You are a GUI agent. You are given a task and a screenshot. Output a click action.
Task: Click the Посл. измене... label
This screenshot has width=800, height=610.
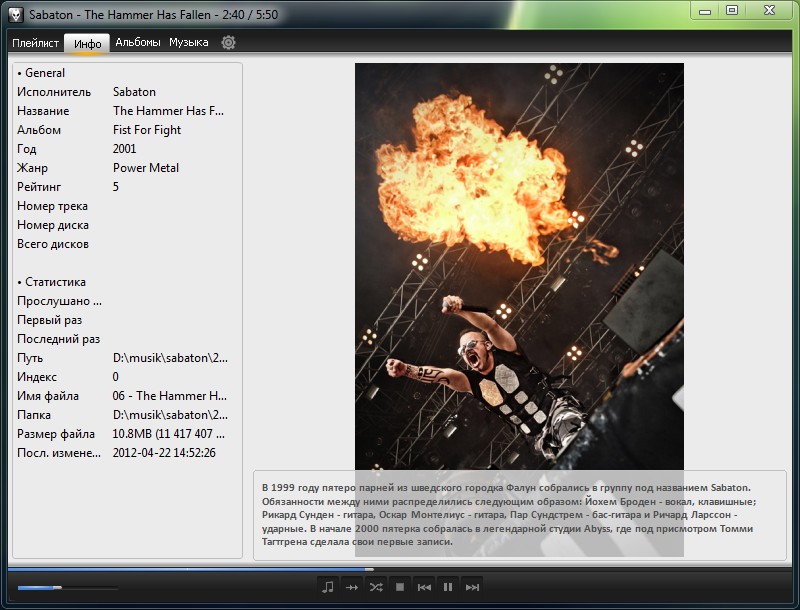pyautogui.click(x=59, y=453)
